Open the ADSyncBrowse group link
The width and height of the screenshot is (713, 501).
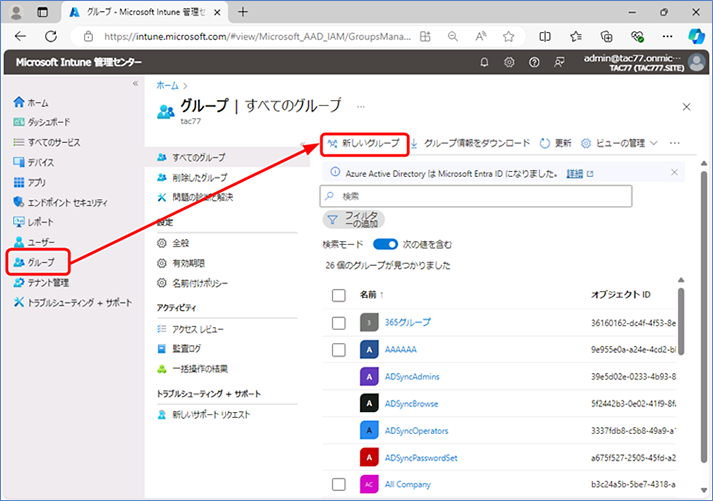click(x=411, y=404)
